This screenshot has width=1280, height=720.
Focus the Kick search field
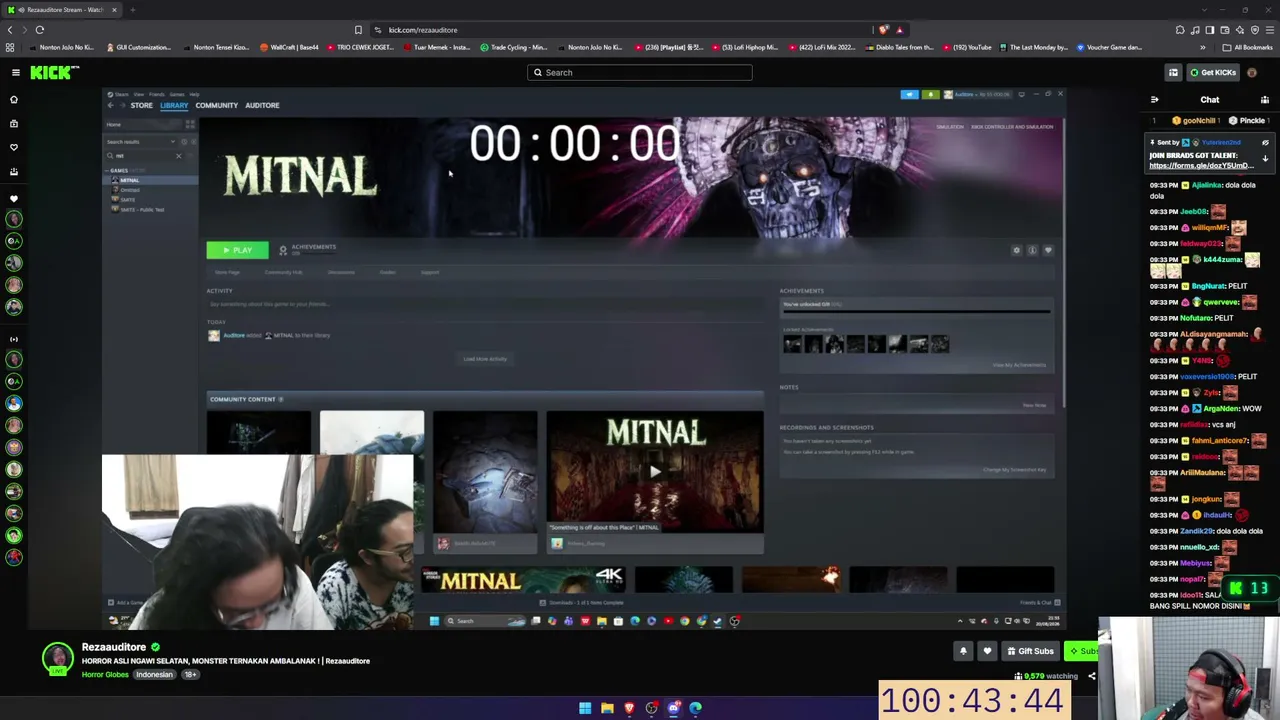(x=640, y=72)
